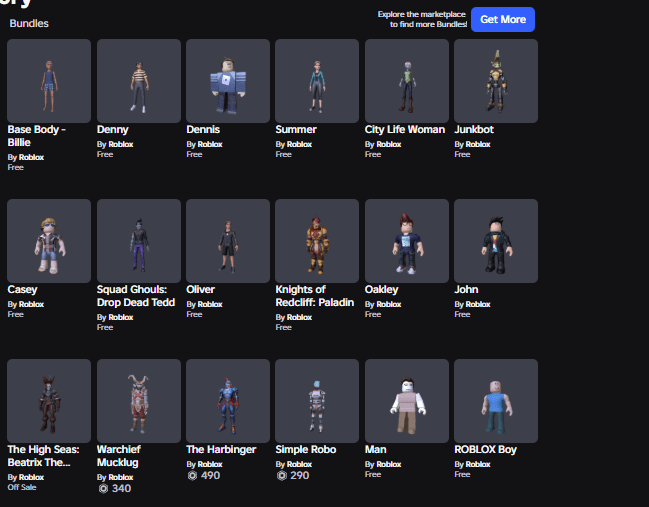This screenshot has width=649, height=507.
Task: Click the Roblox creator link under Denny
Action: click(x=120, y=144)
